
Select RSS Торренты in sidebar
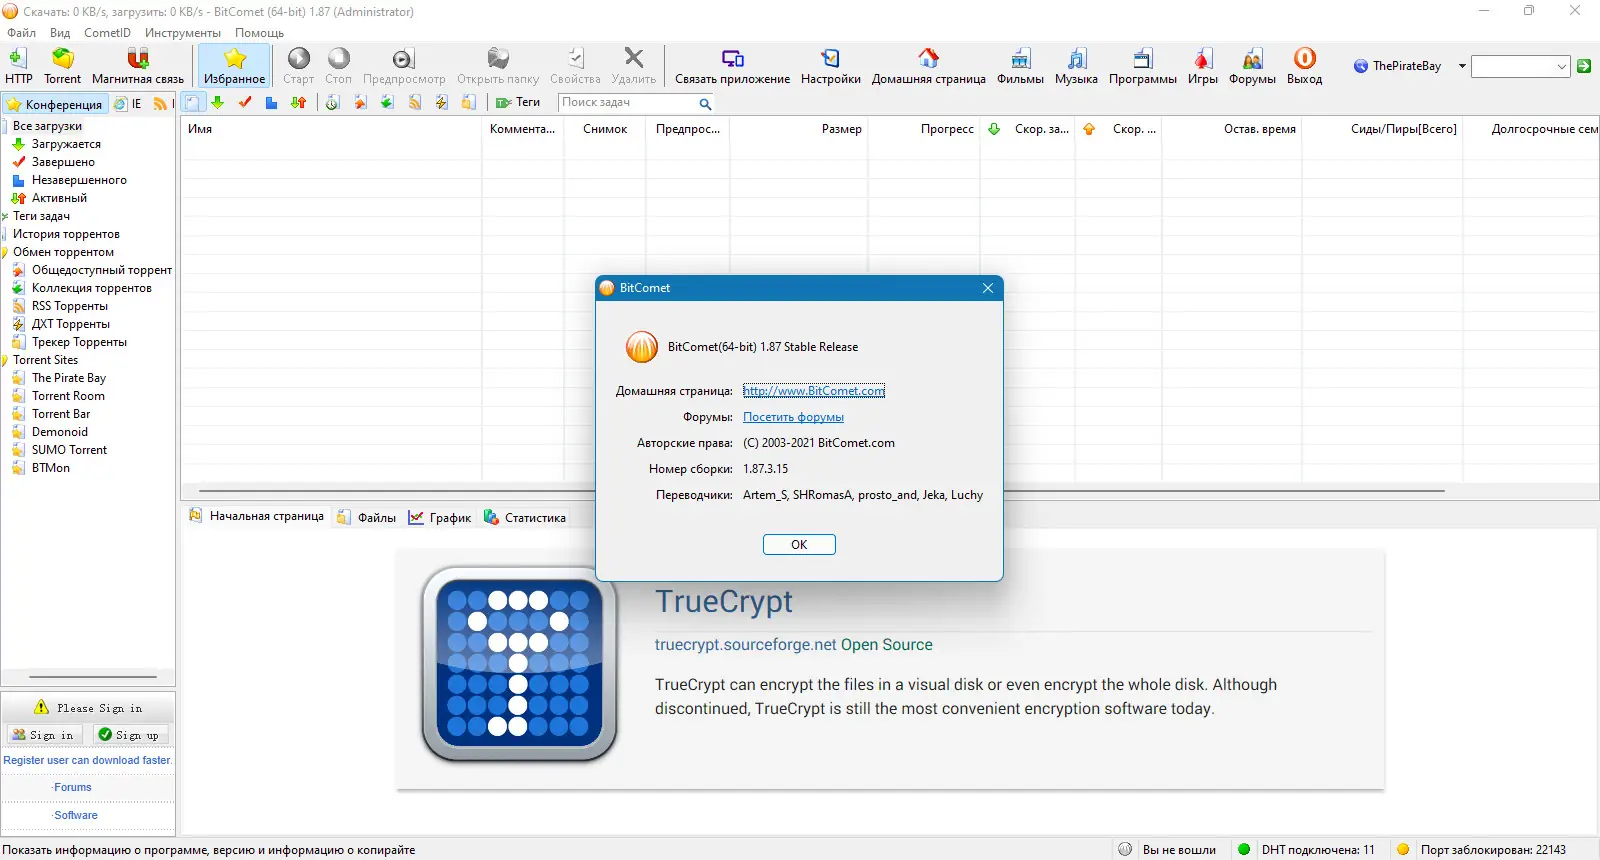69,306
